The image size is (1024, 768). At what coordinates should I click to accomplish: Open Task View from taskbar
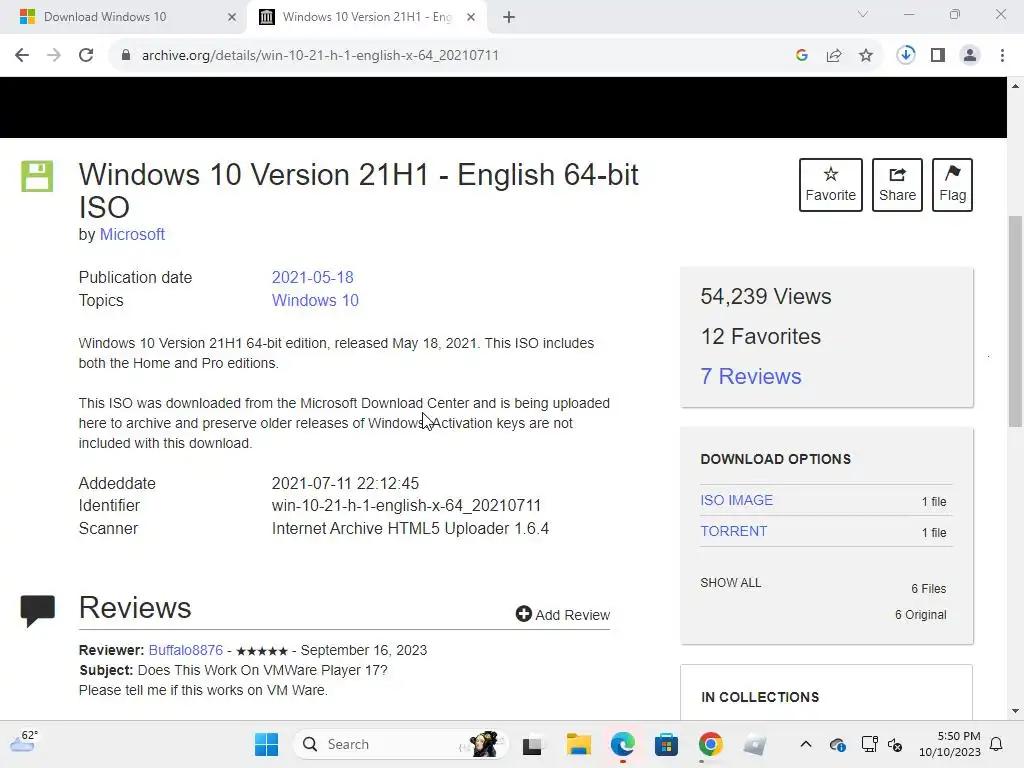(x=532, y=744)
